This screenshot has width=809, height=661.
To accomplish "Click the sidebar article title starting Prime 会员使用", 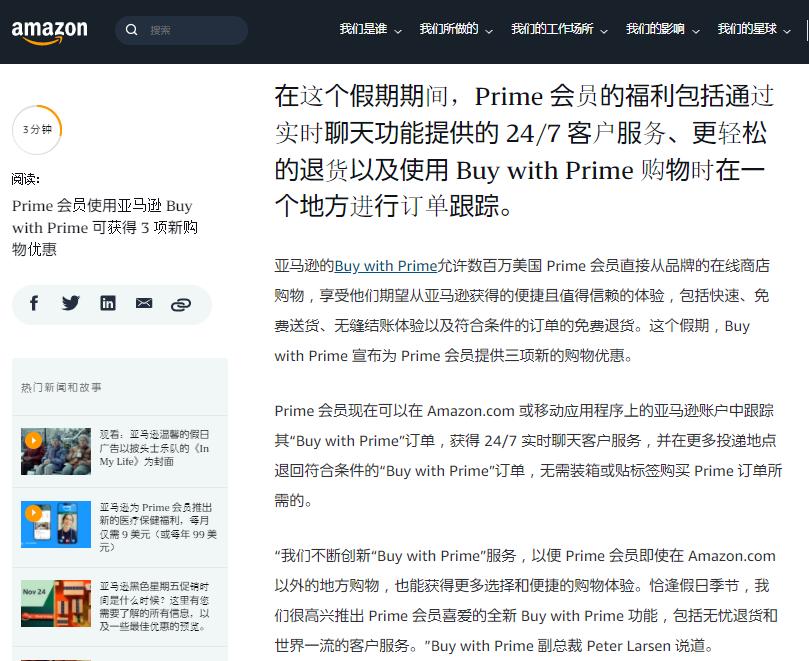I will click(x=105, y=228).
